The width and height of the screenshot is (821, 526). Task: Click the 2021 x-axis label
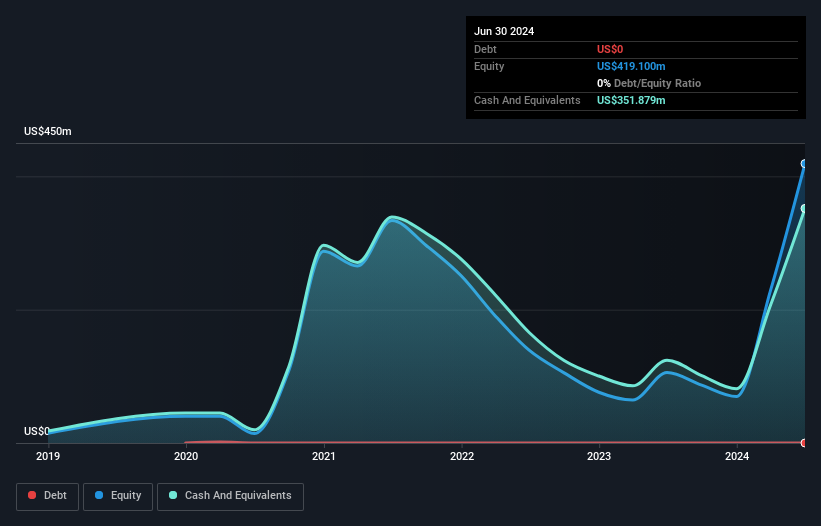coord(324,456)
